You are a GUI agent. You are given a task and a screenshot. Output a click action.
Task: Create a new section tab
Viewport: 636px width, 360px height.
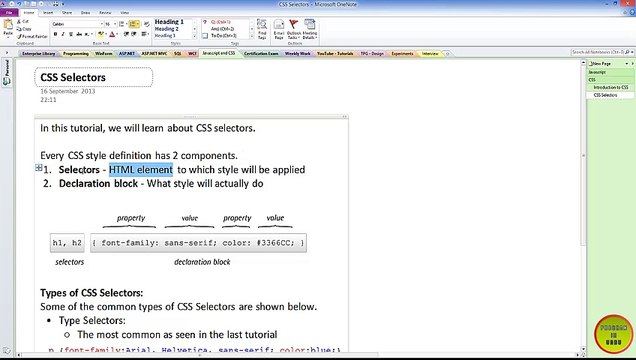[447, 54]
